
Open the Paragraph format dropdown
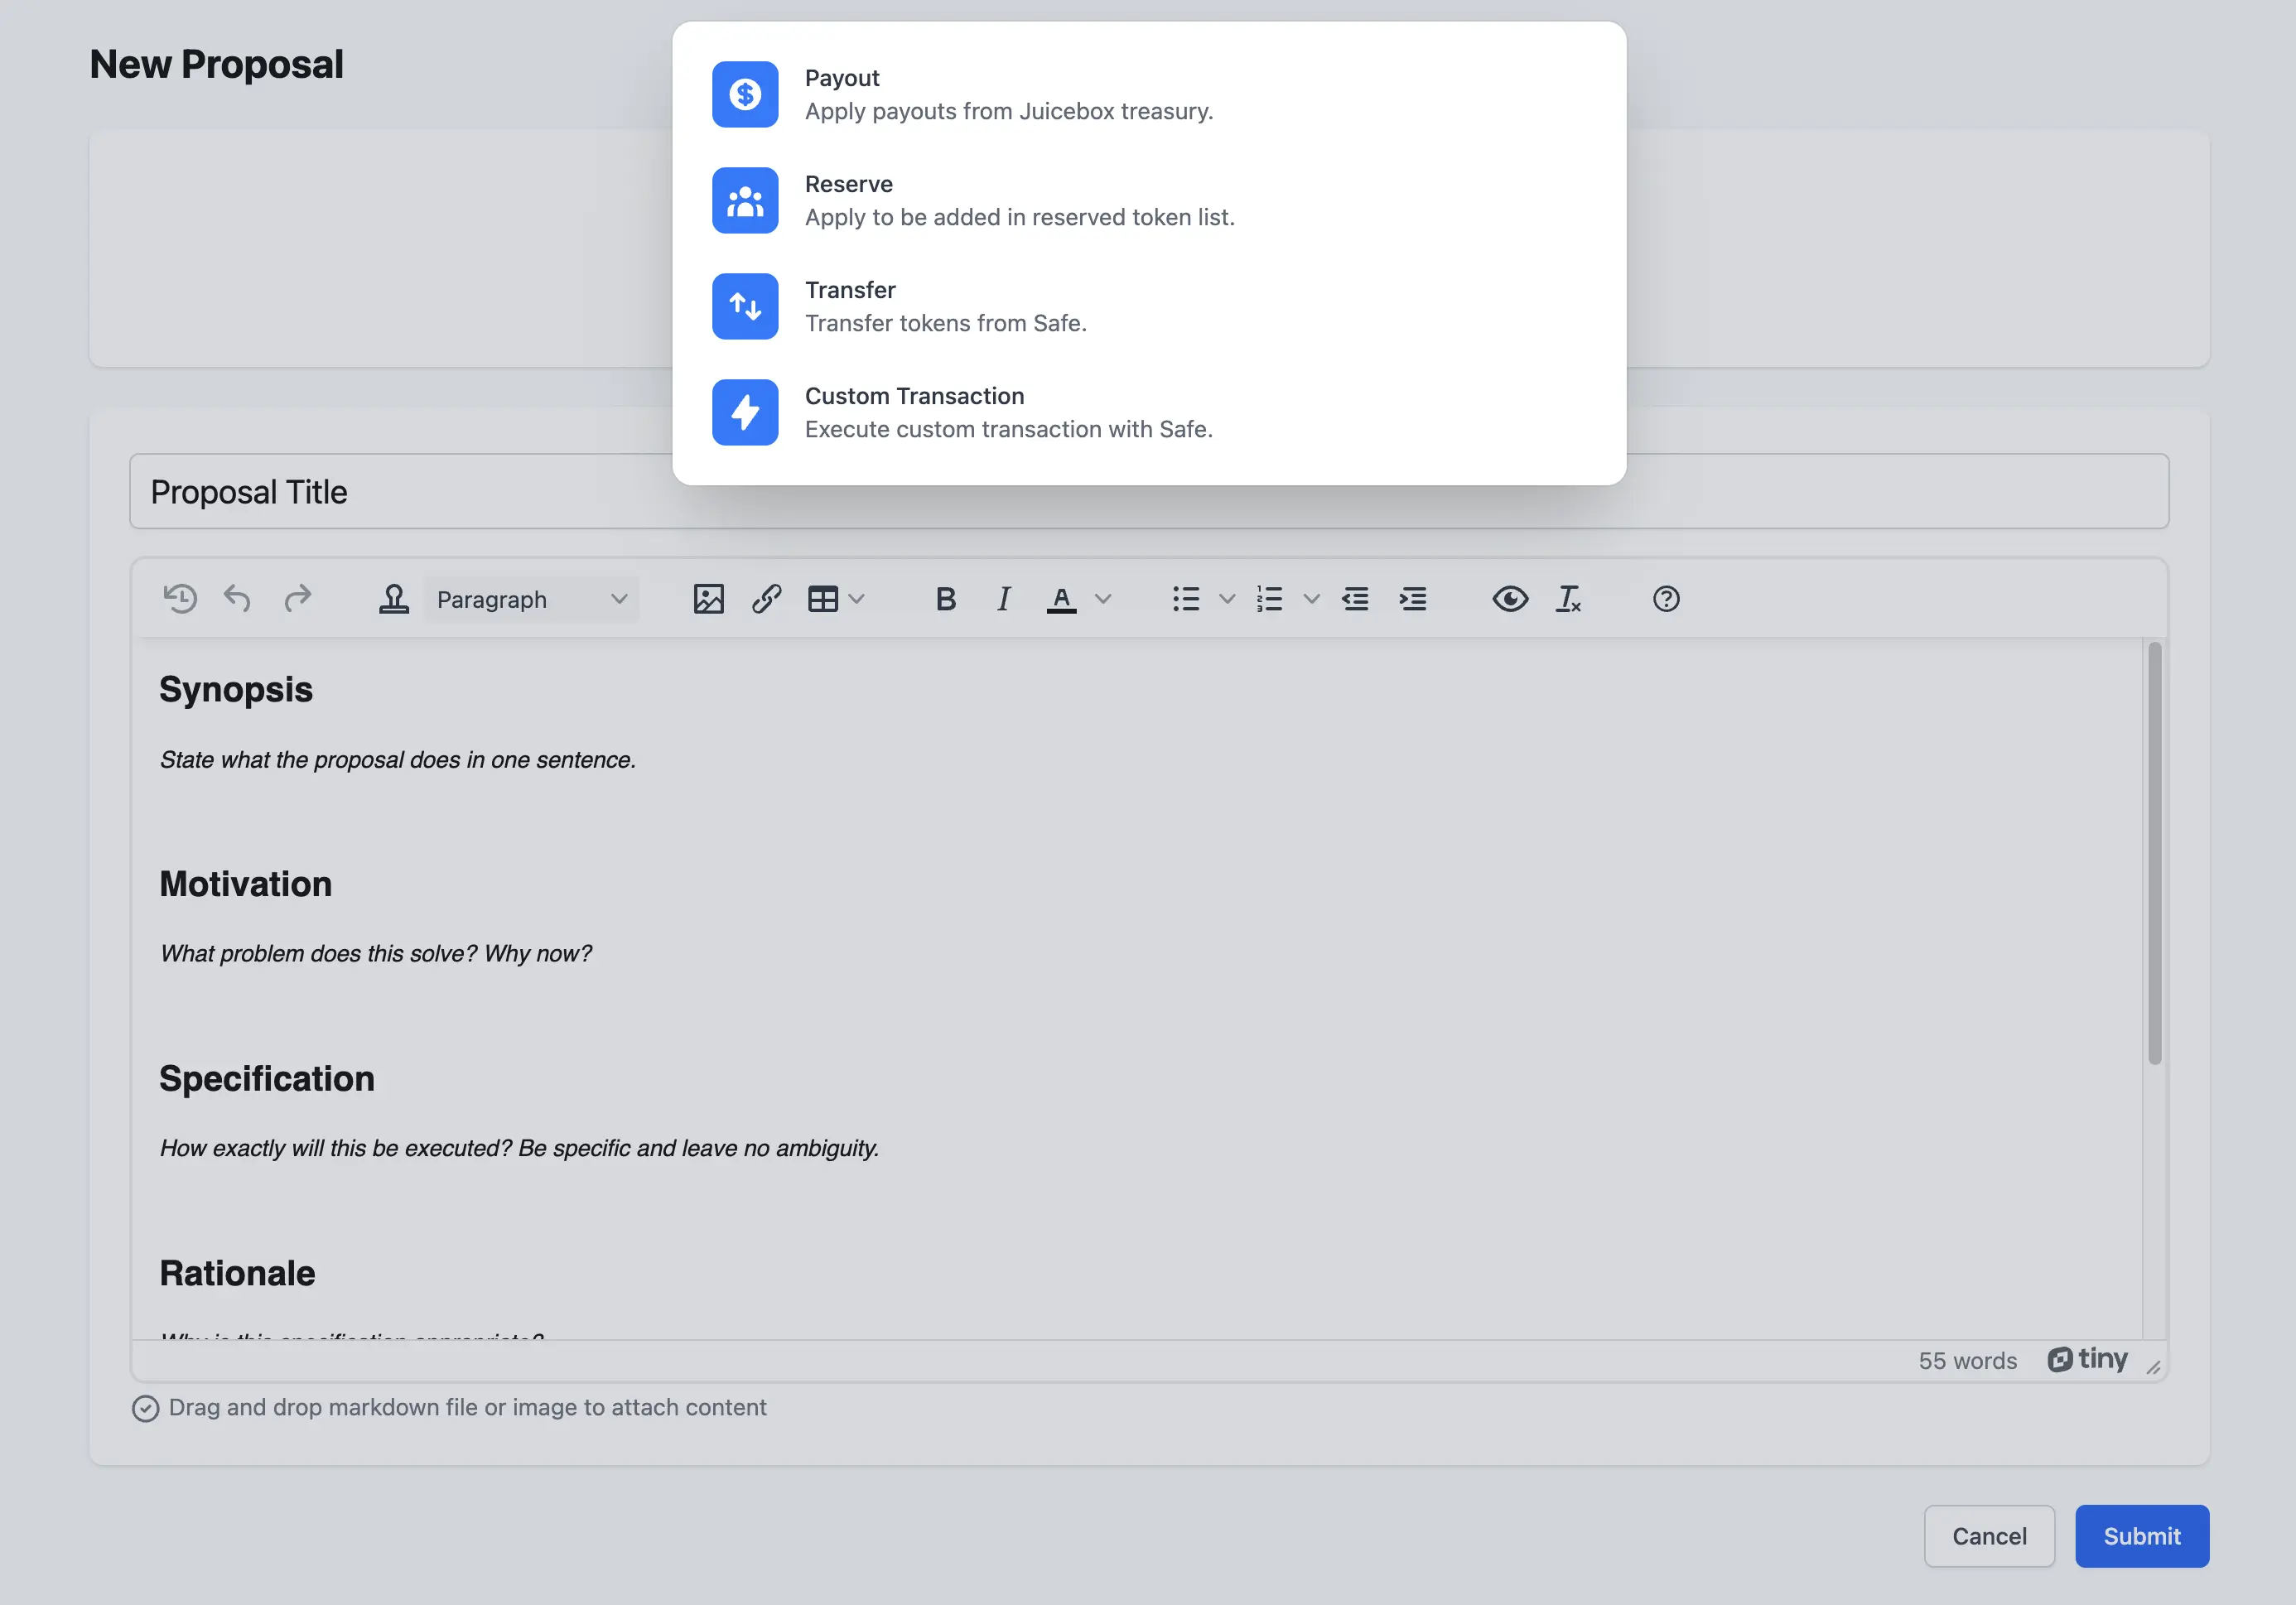(531, 599)
